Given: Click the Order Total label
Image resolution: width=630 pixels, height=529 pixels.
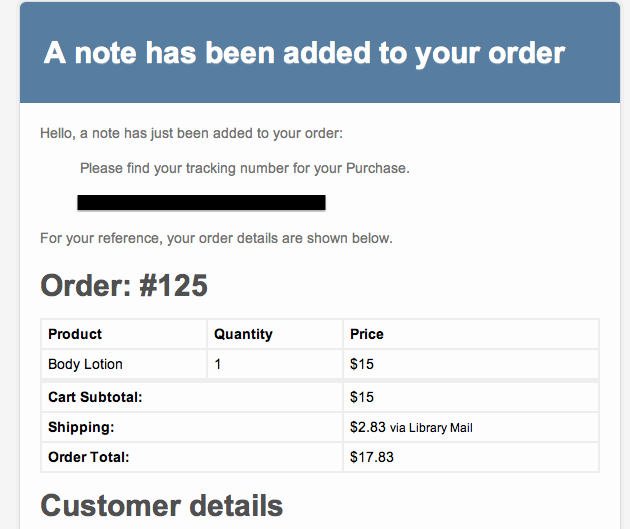Looking at the screenshot, I should (88, 457).
